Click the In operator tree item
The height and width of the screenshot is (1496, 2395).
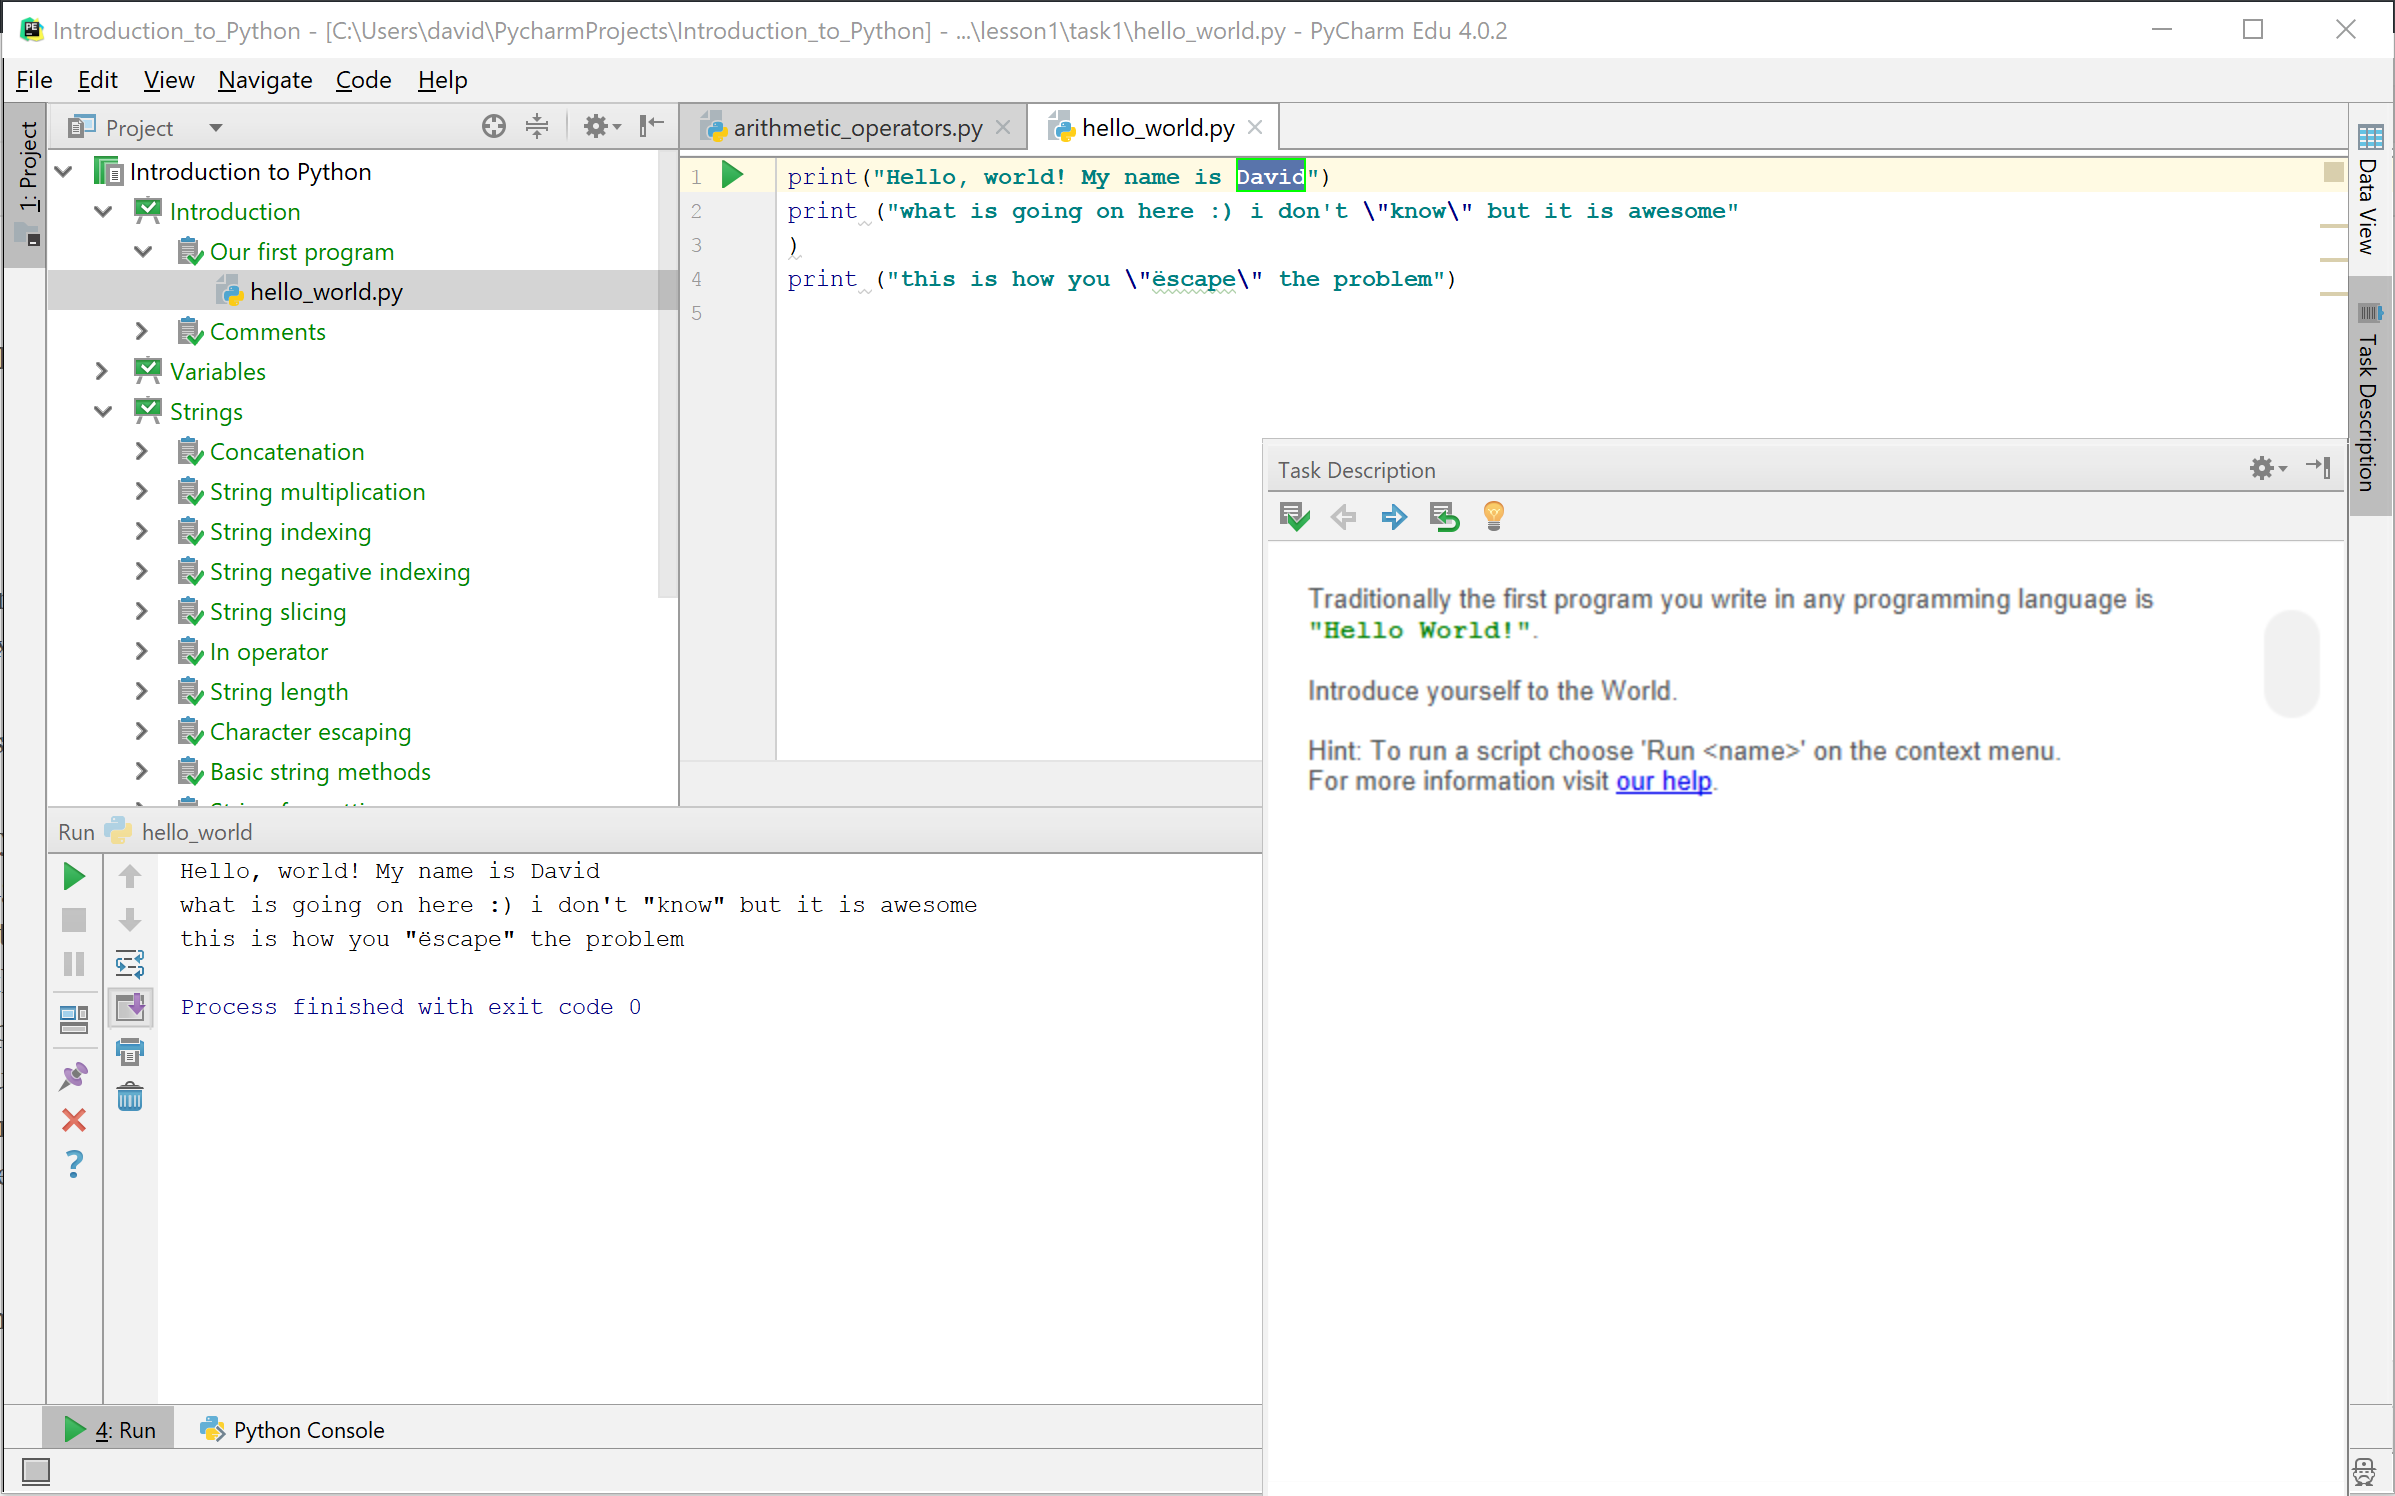(x=268, y=652)
